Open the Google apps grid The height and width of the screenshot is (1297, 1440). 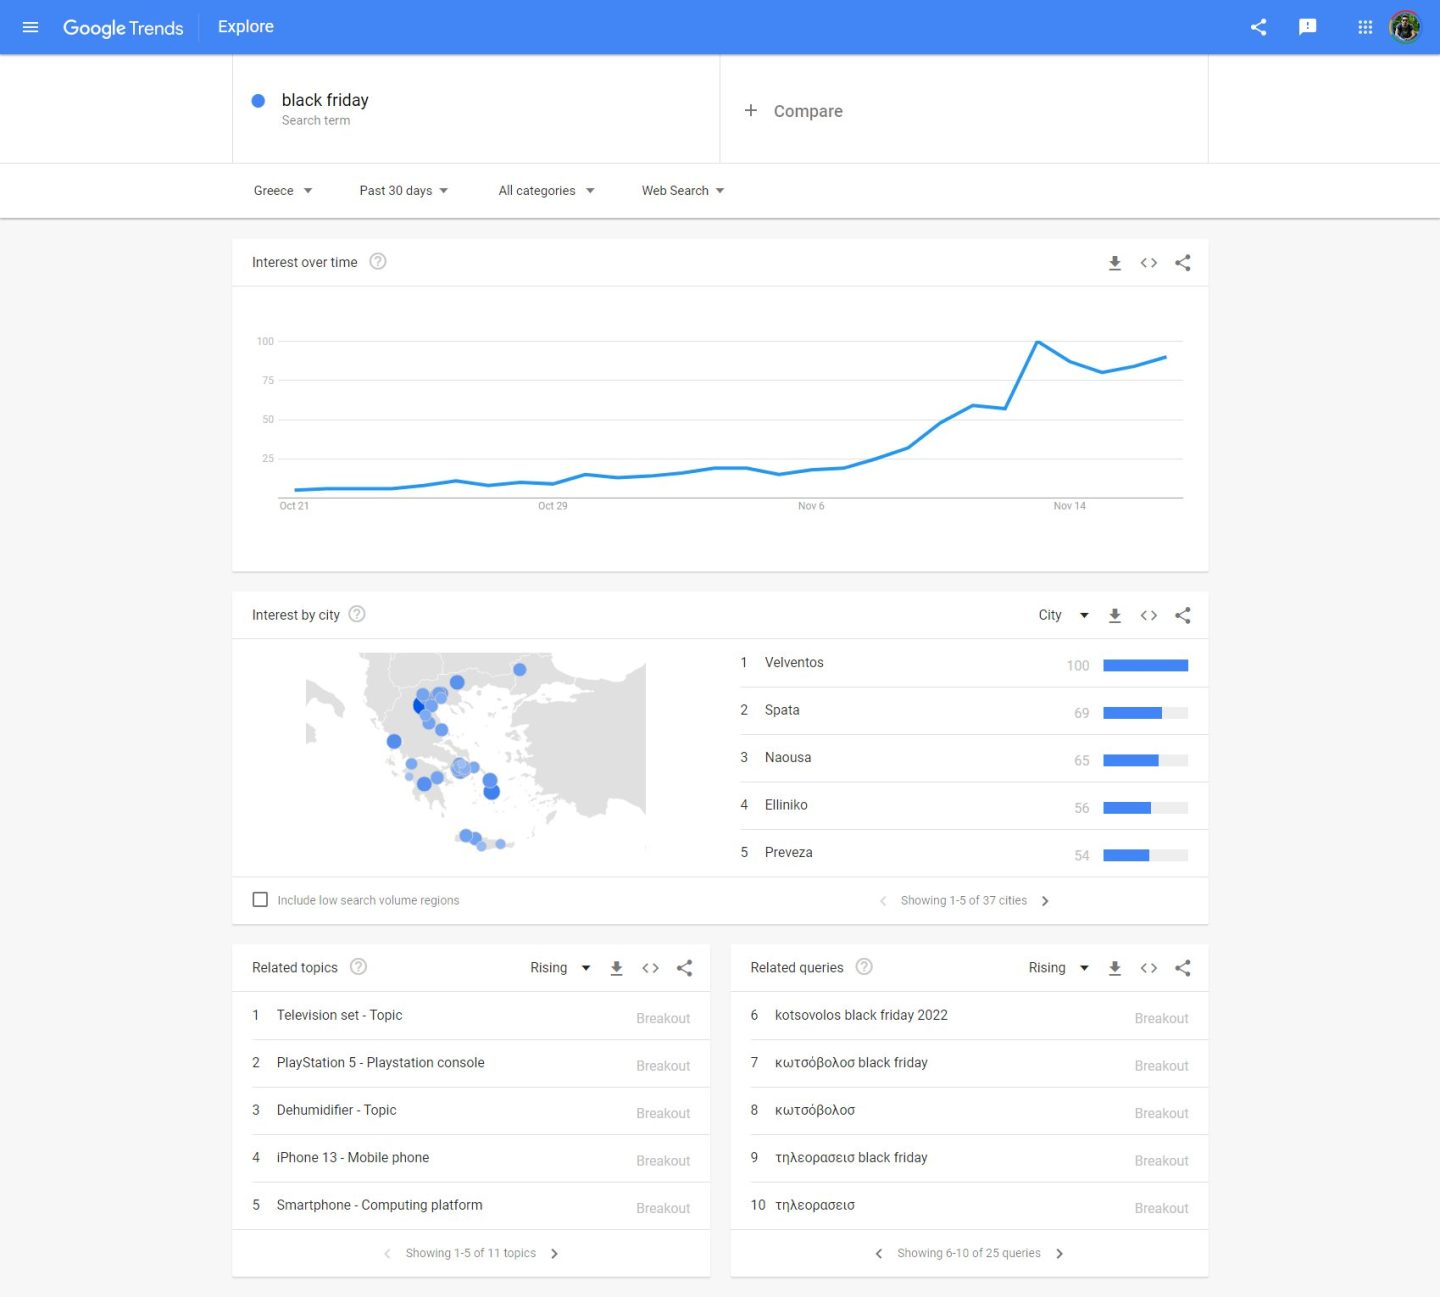pyautogui.click(x=1365, y=27)
